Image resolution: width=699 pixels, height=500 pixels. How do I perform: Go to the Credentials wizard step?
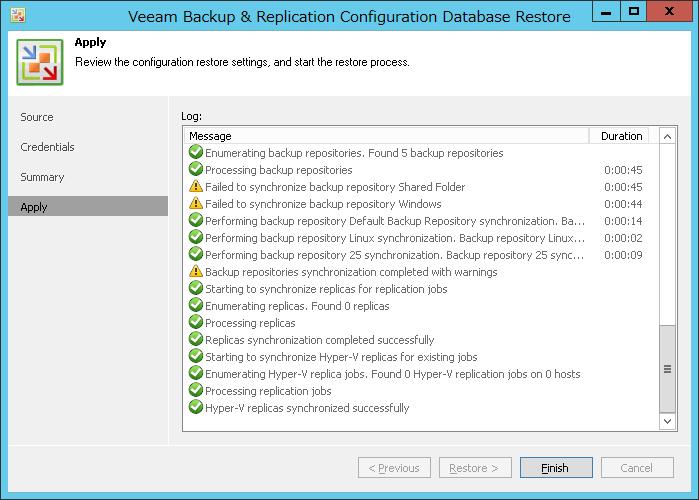47,147
